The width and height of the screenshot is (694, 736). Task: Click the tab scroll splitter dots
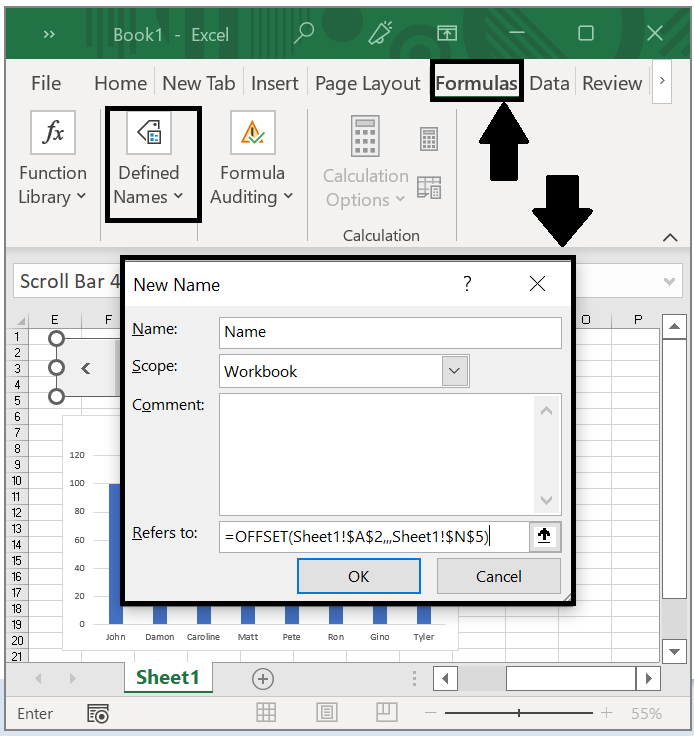[x=414, y=678]
